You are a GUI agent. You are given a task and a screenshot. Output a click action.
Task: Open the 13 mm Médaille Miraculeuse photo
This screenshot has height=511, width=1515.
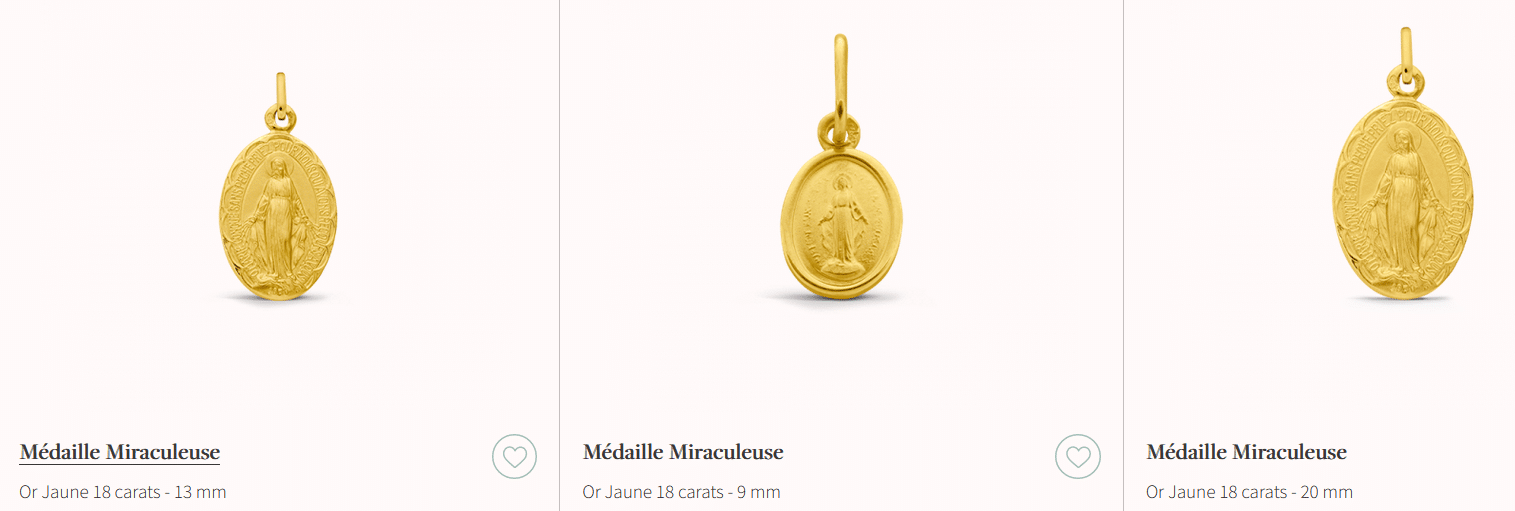pyautogui.click(x=278, y=187)
